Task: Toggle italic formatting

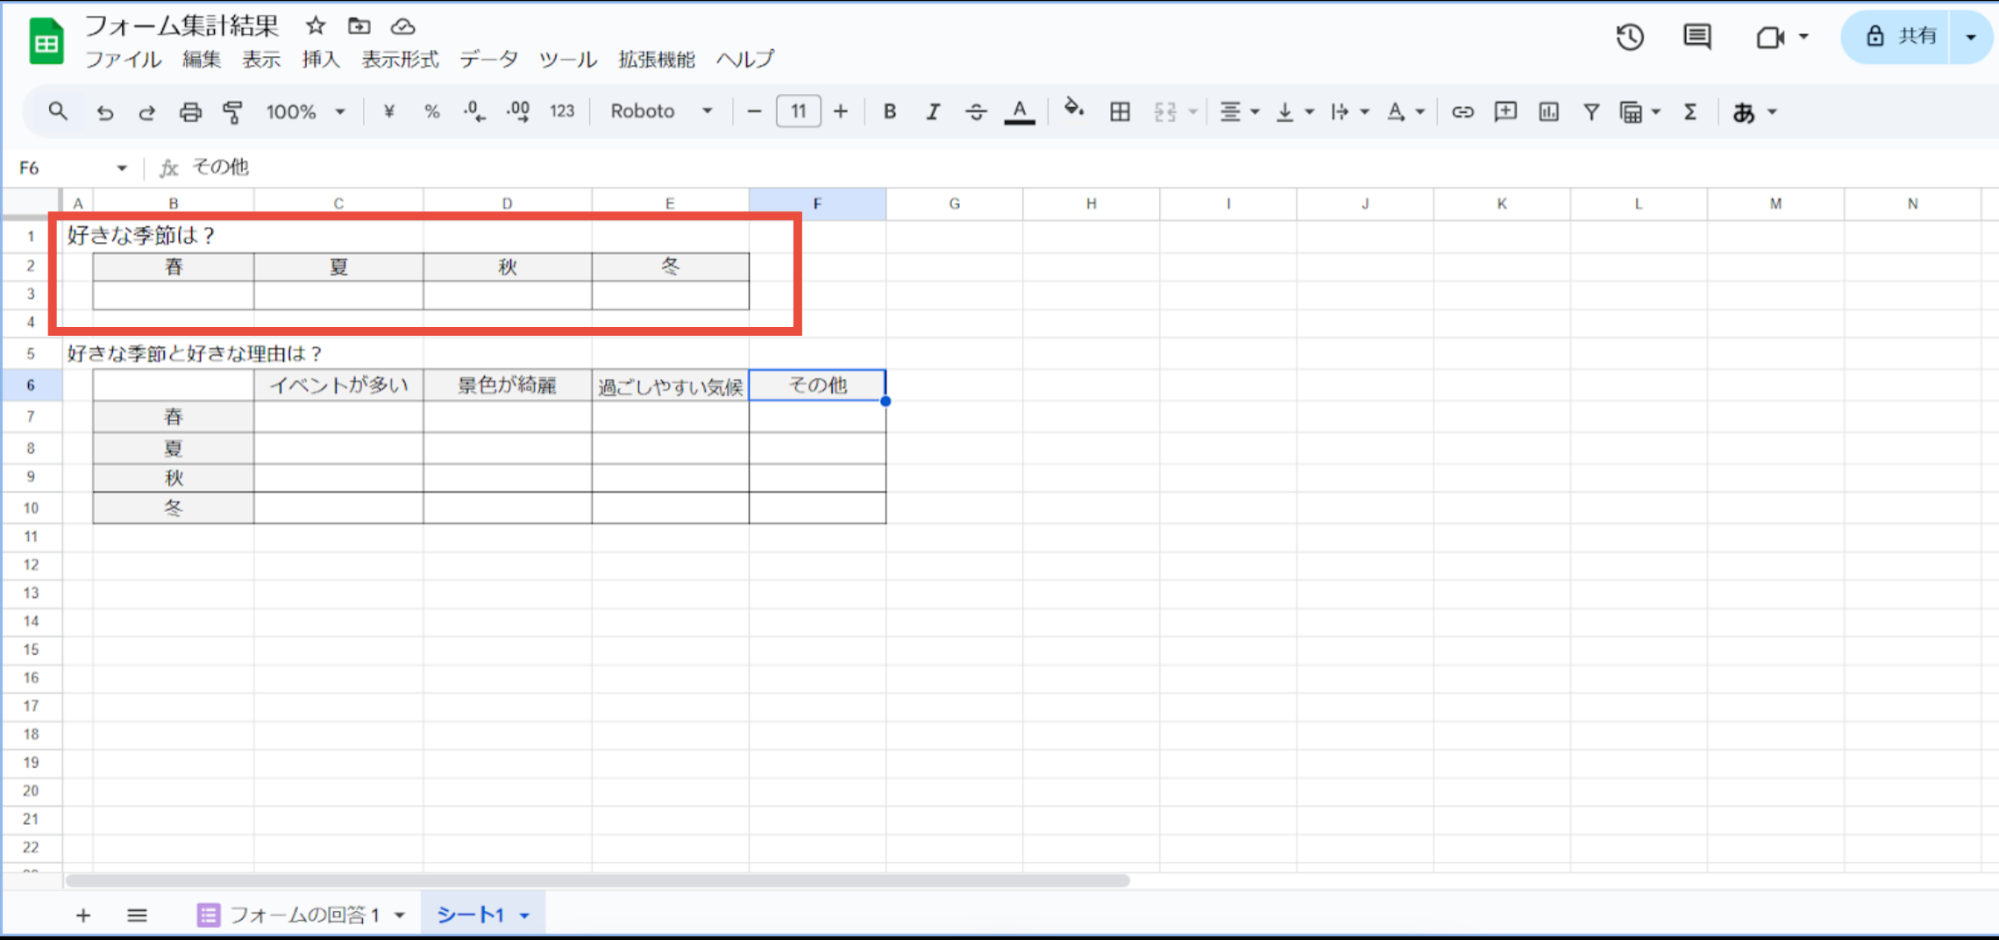Action: [x=933, y=112]
